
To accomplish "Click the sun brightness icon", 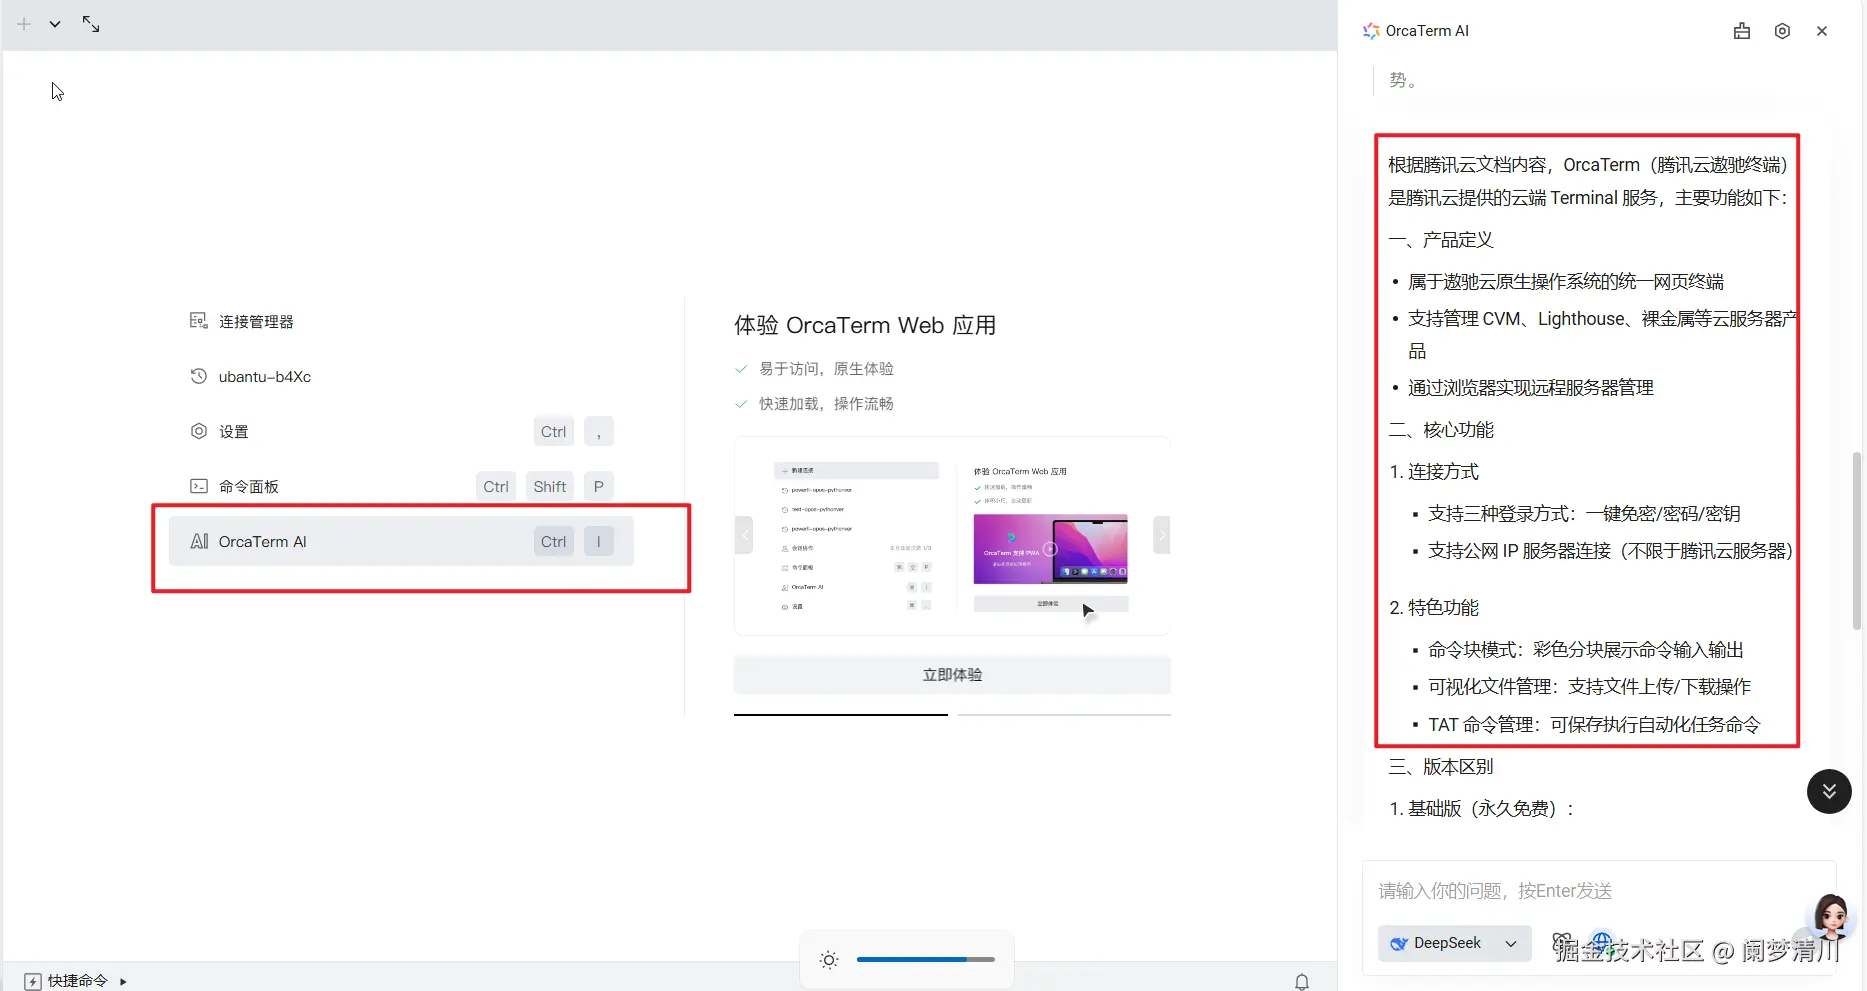I will coord(829,960).
